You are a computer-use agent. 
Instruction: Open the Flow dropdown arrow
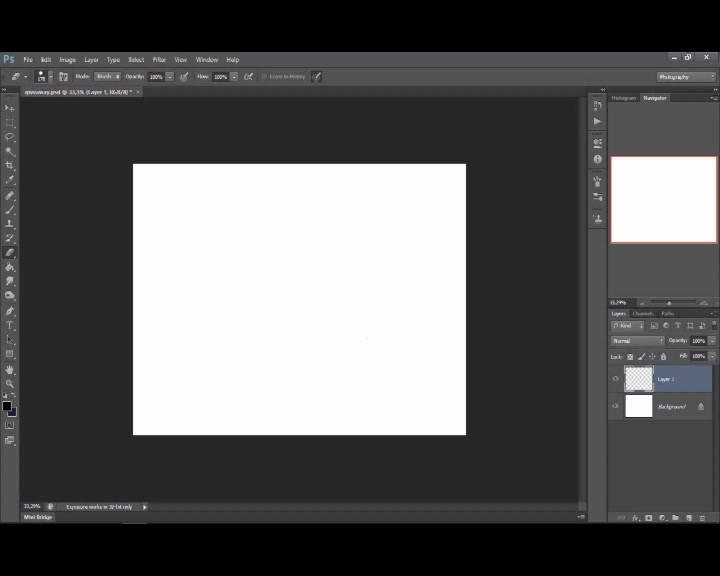234,77
